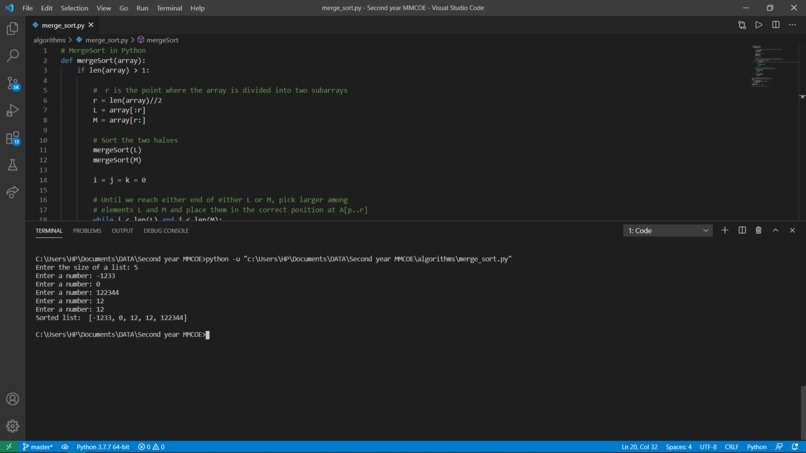The width and height of the screenshot is (806, 453).
Task: Click the terminal vertical scrollbar
Action: click(x=803, y=411)
